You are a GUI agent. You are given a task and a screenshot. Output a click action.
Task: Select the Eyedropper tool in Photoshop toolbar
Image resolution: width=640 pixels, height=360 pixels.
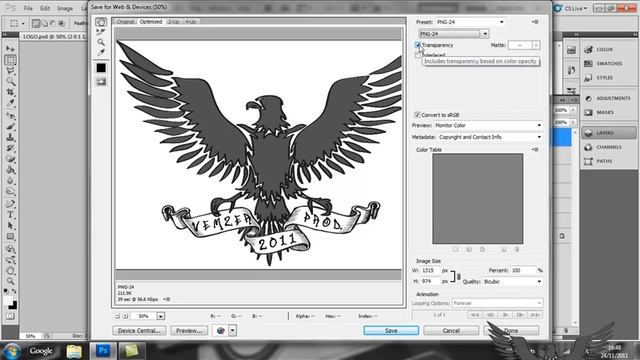(x=10, y=103)
